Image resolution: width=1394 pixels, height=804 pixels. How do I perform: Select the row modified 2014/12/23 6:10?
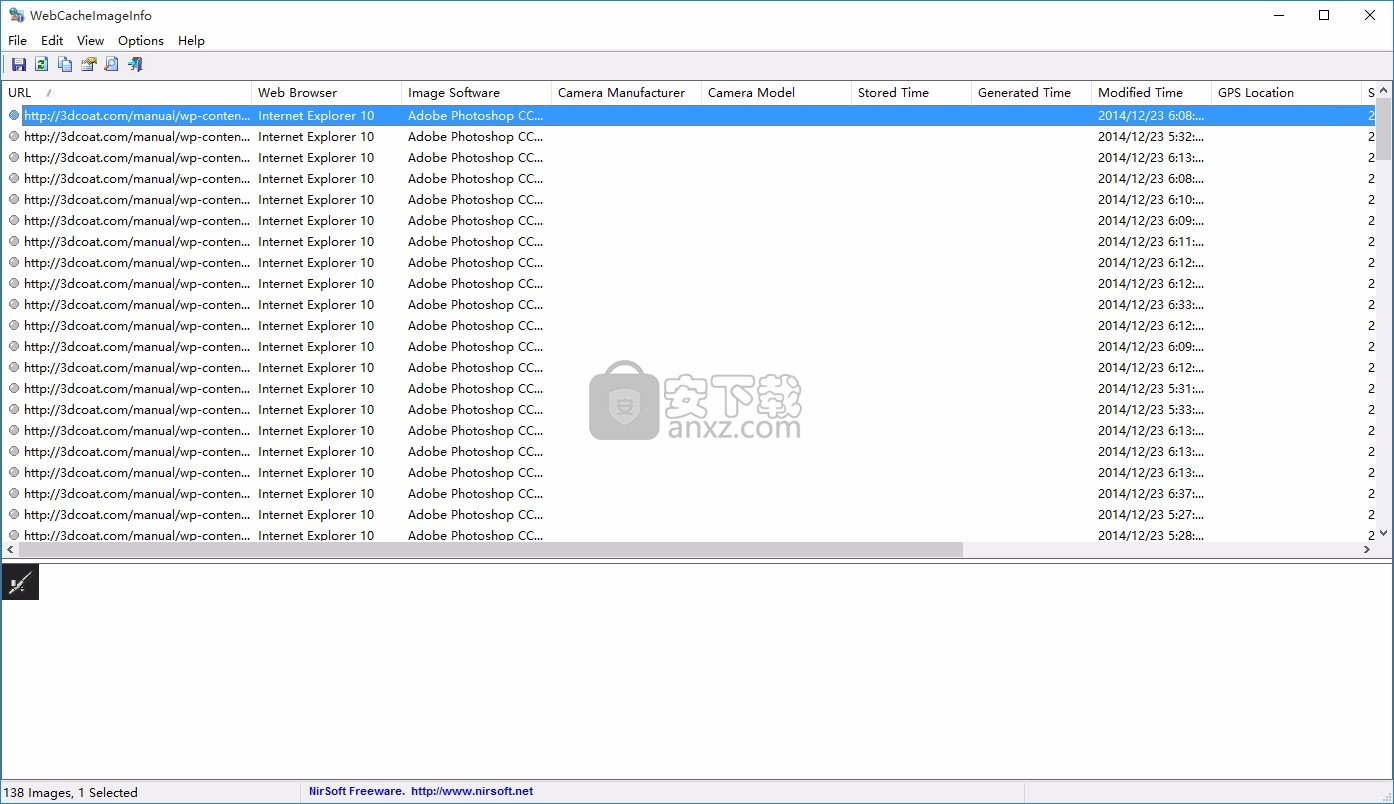688,200
